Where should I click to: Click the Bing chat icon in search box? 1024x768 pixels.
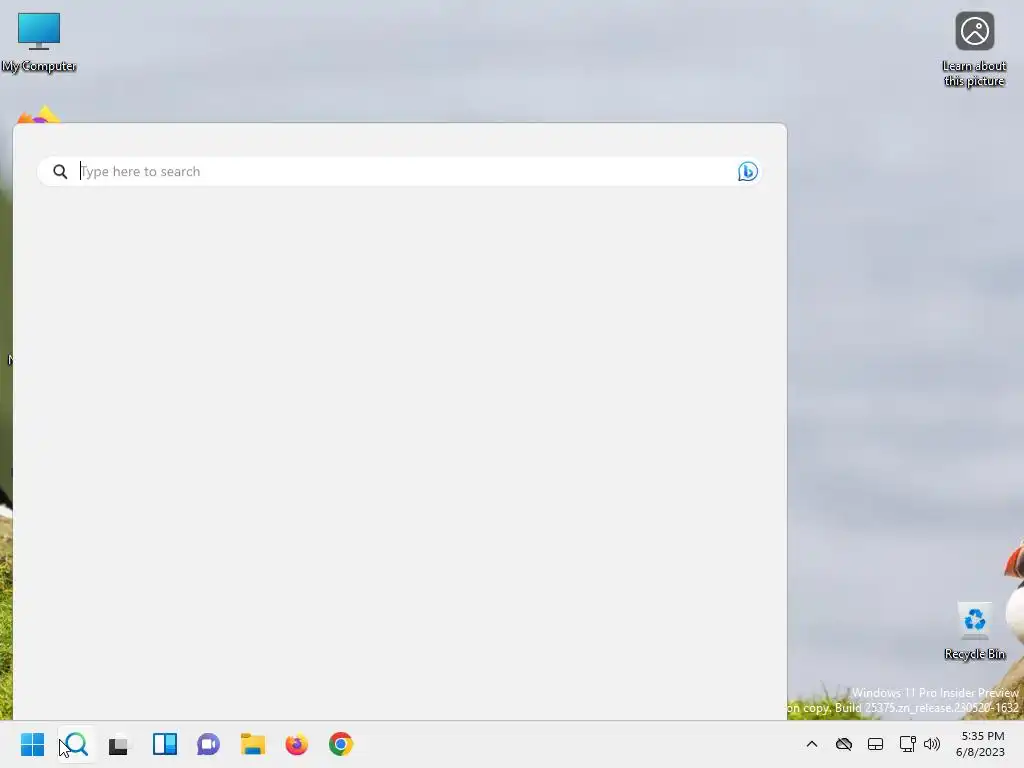pos(748,171)
